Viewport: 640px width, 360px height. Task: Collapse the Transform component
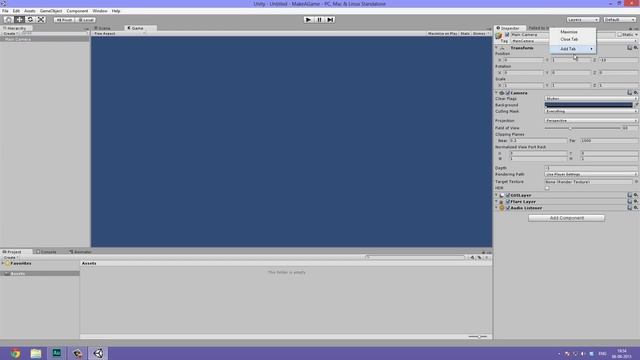497,48
